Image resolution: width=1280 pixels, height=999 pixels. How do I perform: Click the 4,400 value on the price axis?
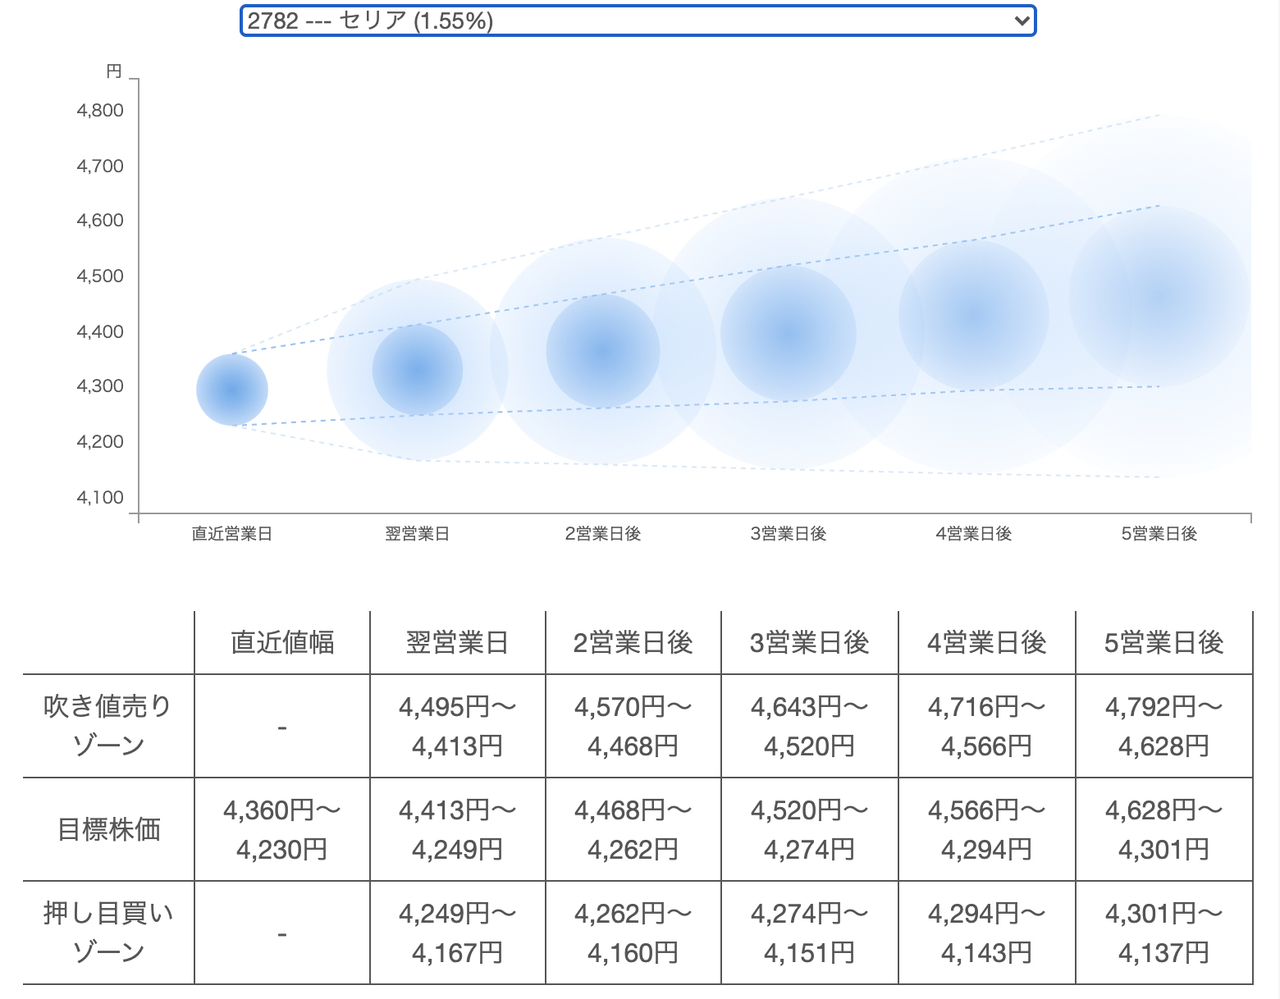pyautogui.click(x=100, y=332)
